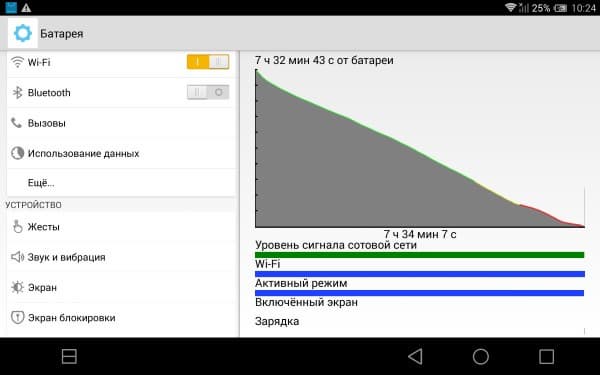Tap the 'Активный режим' label
This screenshot has height=375, width=600.
(x=301, y=283)
